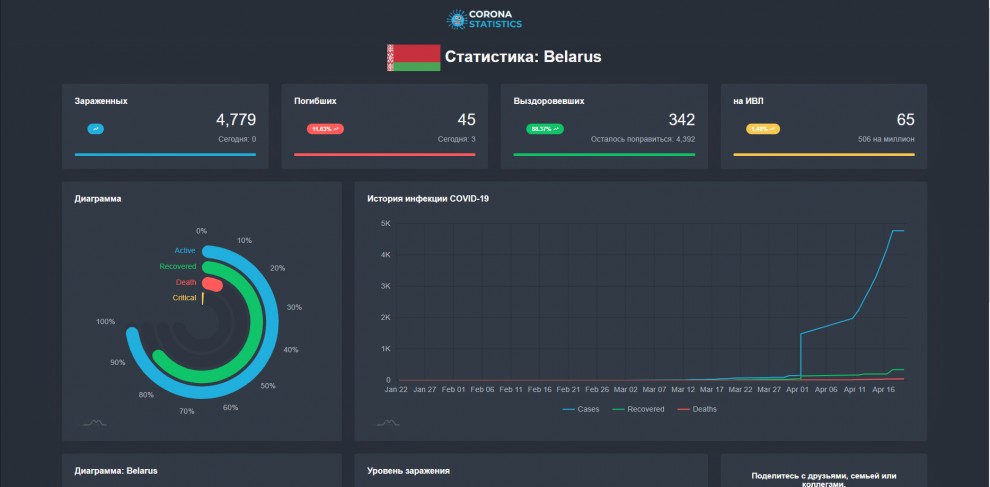Click Осталось поправиться: 4,392 text
Viewport: 990px width, 487px height.
coord(643,140)
